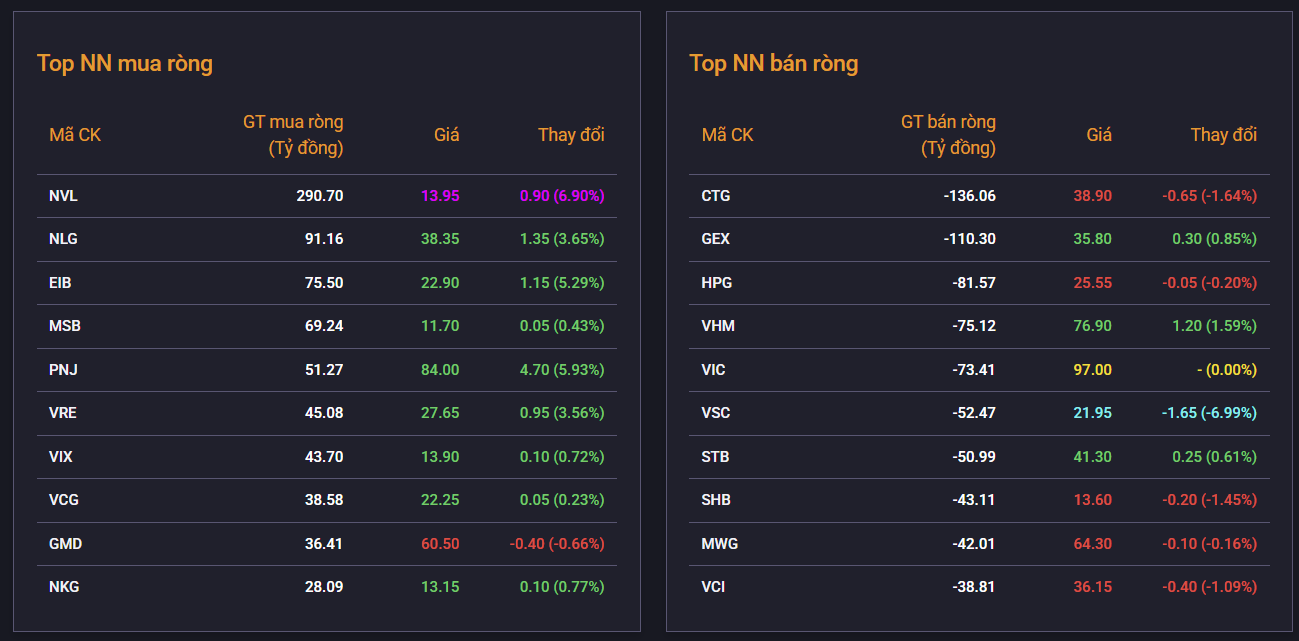The image size is (1299, 641).
Task: Click SHB change -0.20 (-1.45%)
Action: click(1210, 500)
